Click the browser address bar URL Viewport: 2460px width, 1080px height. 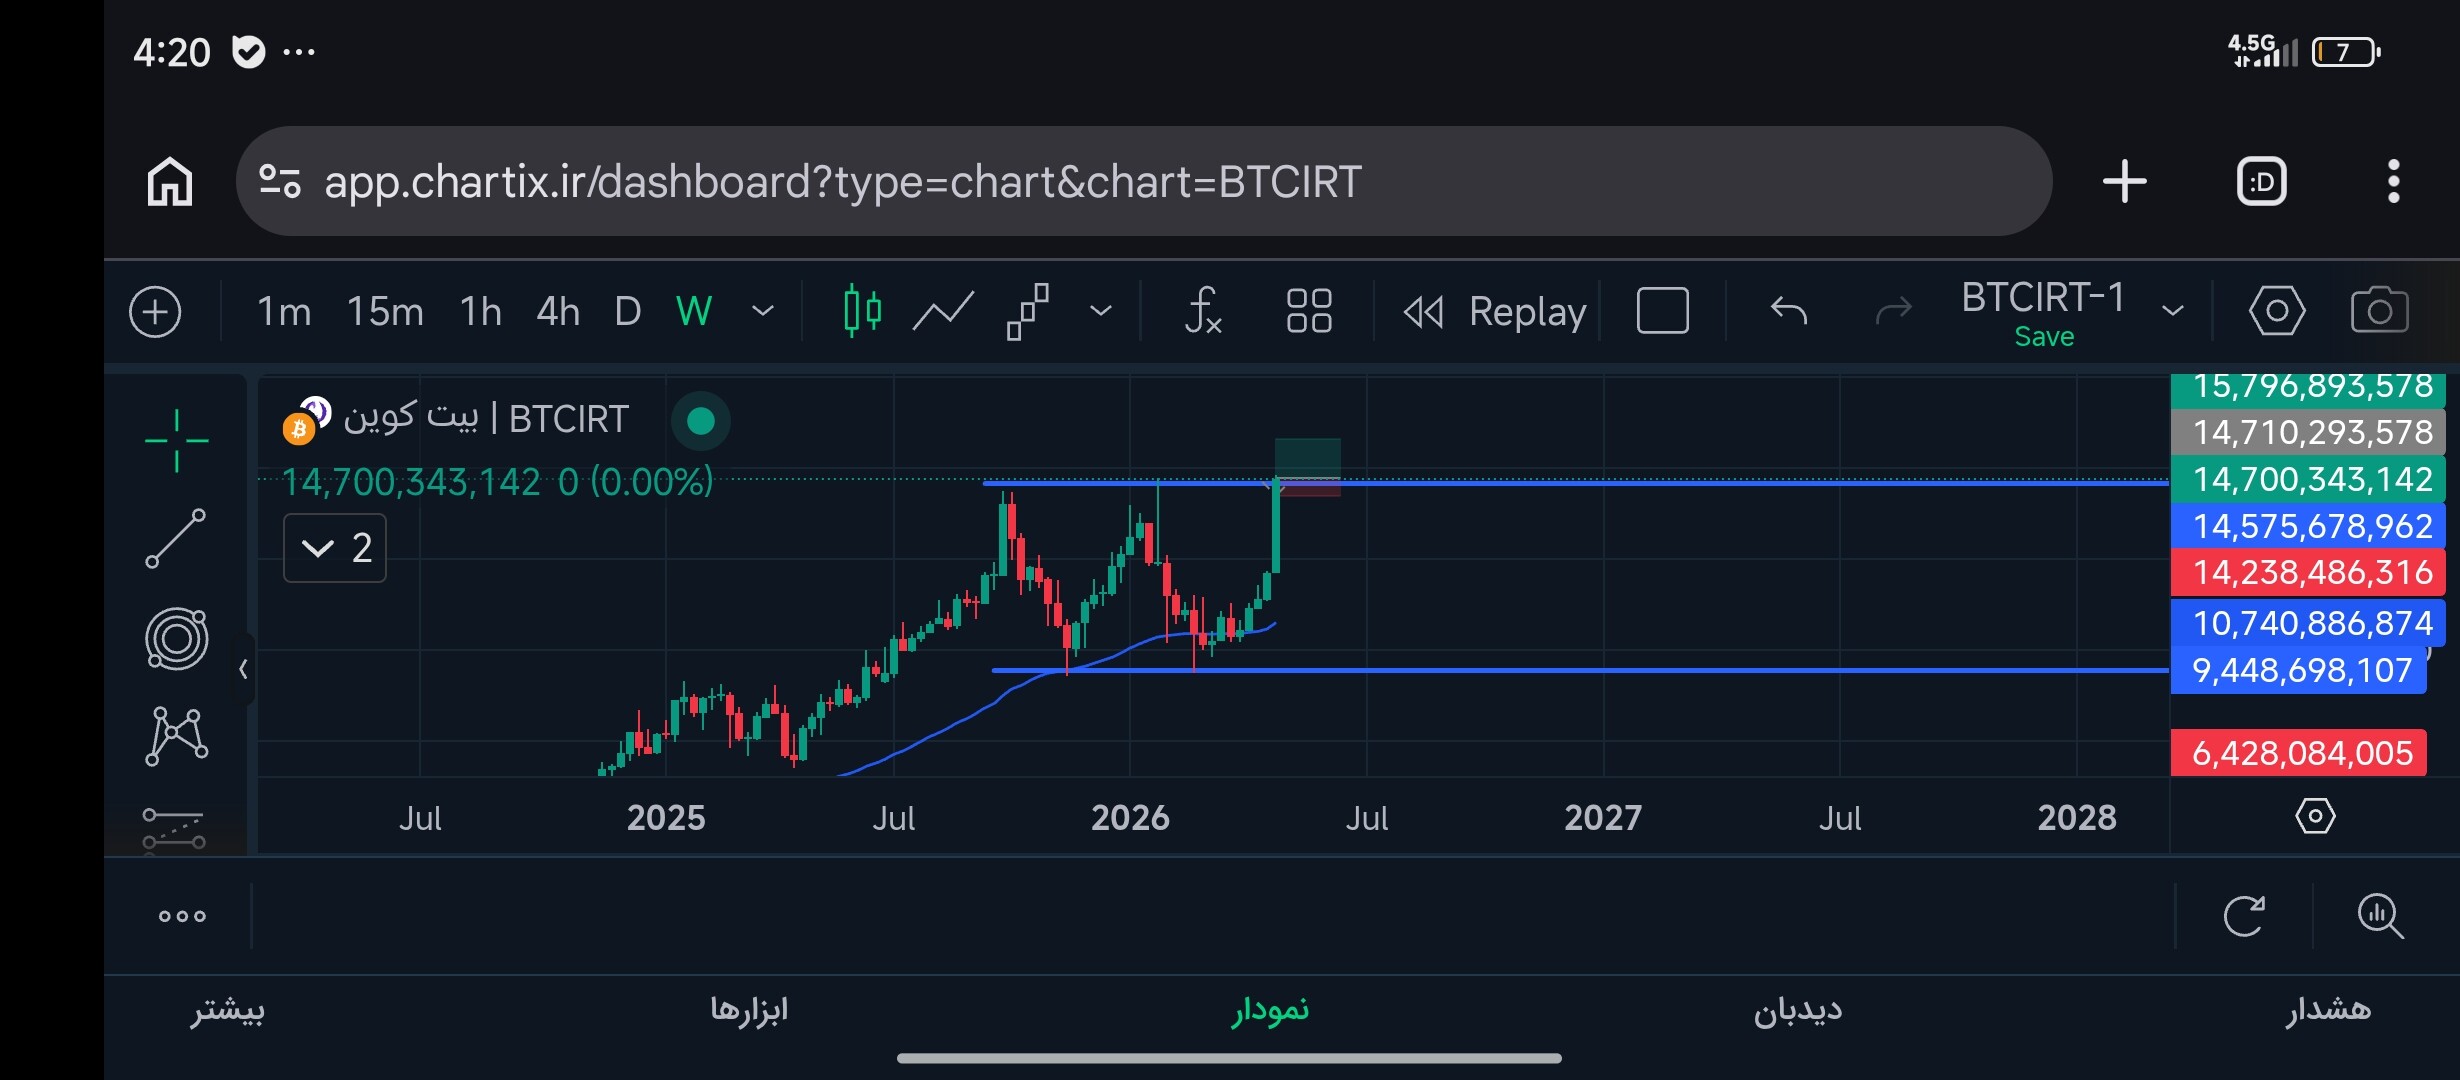tap(843, 182)
